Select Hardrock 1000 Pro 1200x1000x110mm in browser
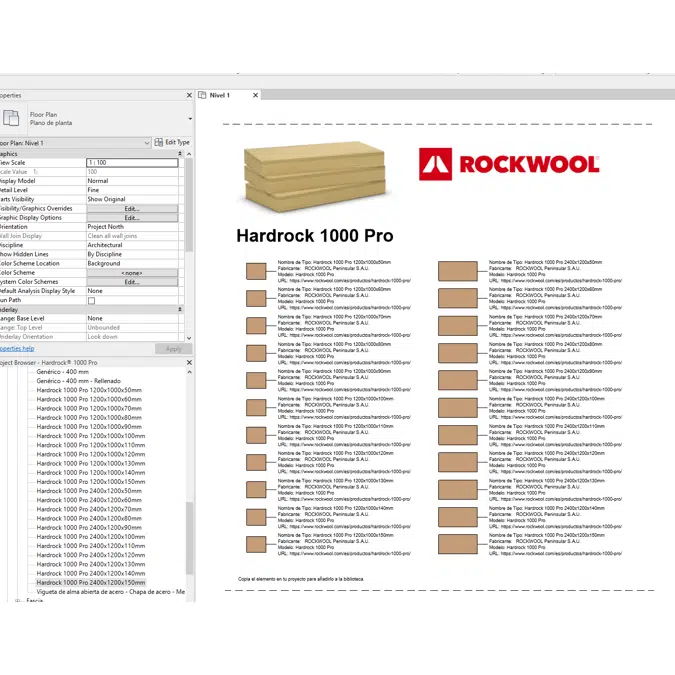This screenshot has width=675, height=675. click(91, 445)
